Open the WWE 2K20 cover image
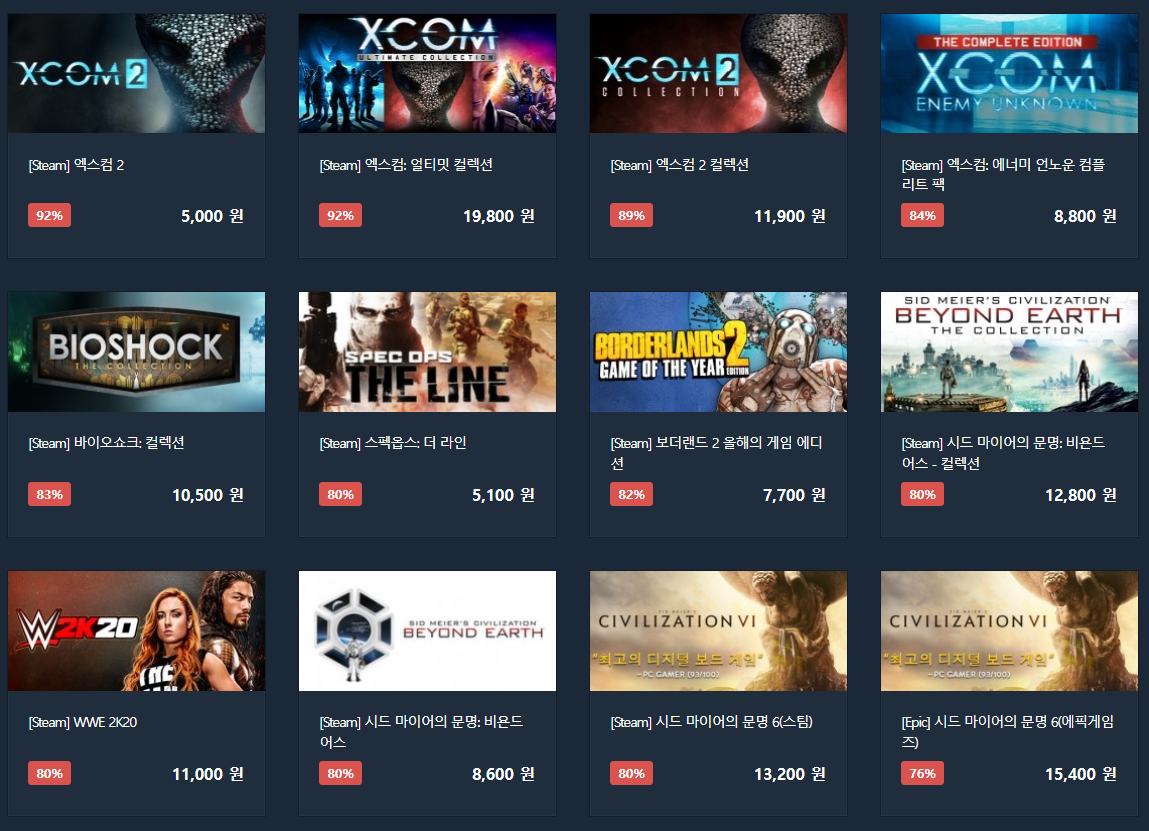Image resolution: width=1149 pixels, height=831 pixels. pyautogui.click(x=136, y=631)
